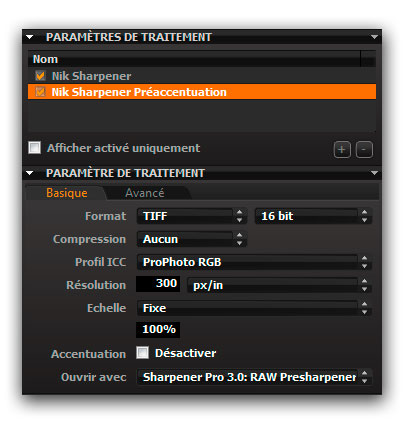Viewport: 408px width, 426px height.
Task: Collapse the Paramètres de traitement section
Action: [30, 37]
